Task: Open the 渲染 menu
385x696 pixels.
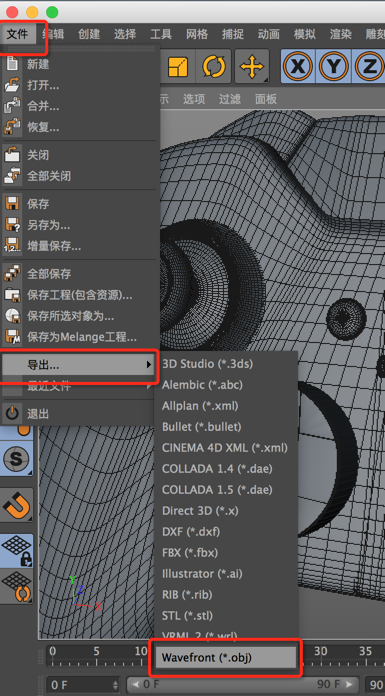Action: pos(341,34)
